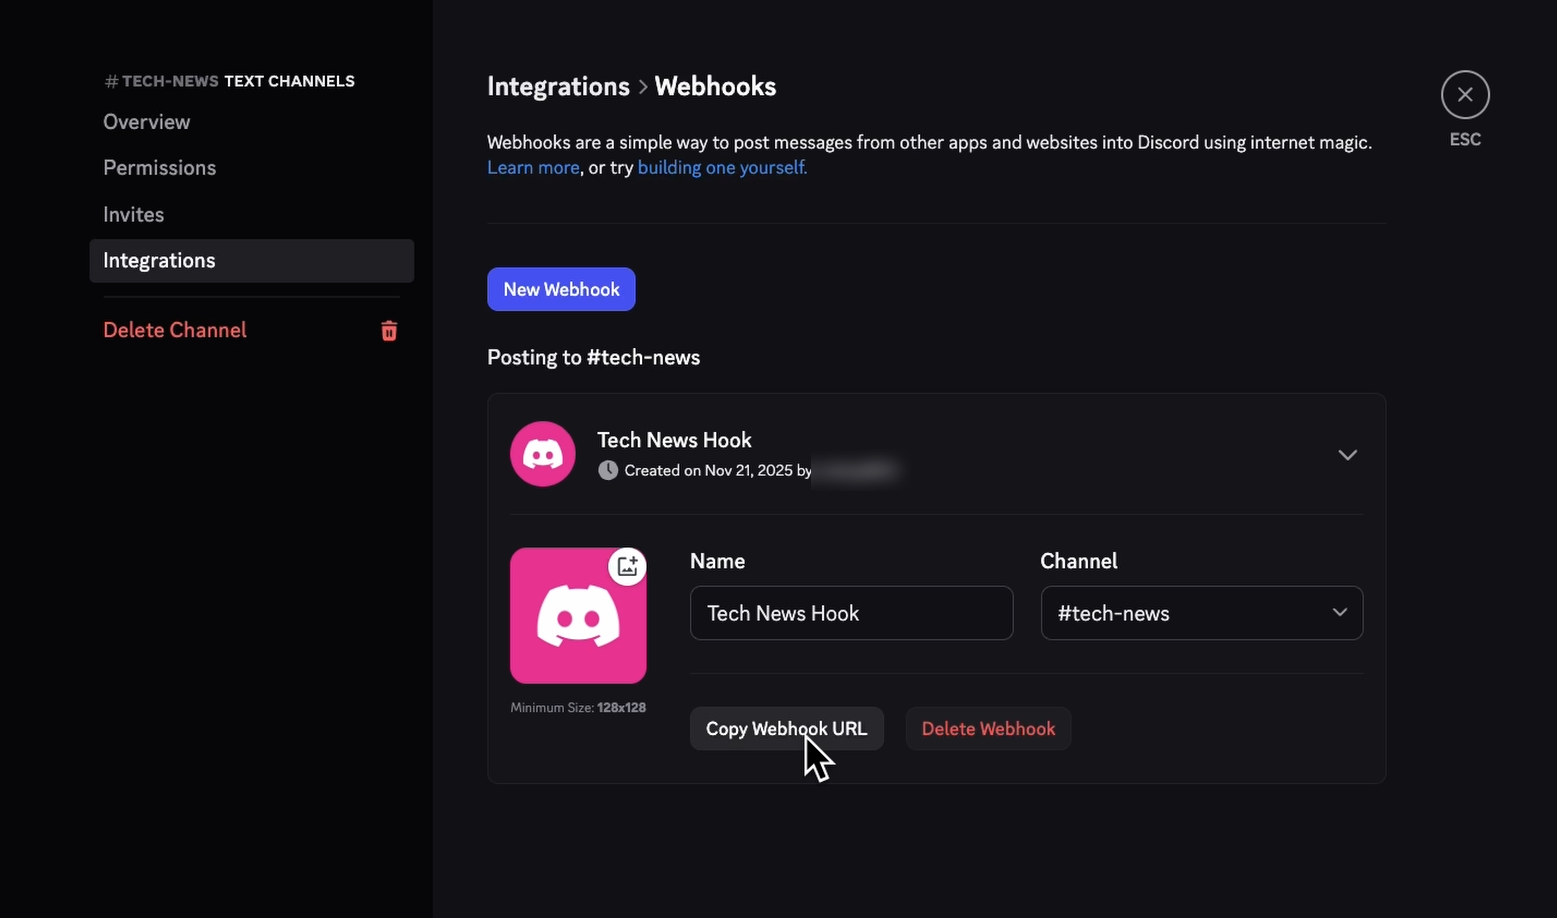Viewport: 1557px width, 918px height.
Task: Open the Overview settings section
Action: point(146,121)
